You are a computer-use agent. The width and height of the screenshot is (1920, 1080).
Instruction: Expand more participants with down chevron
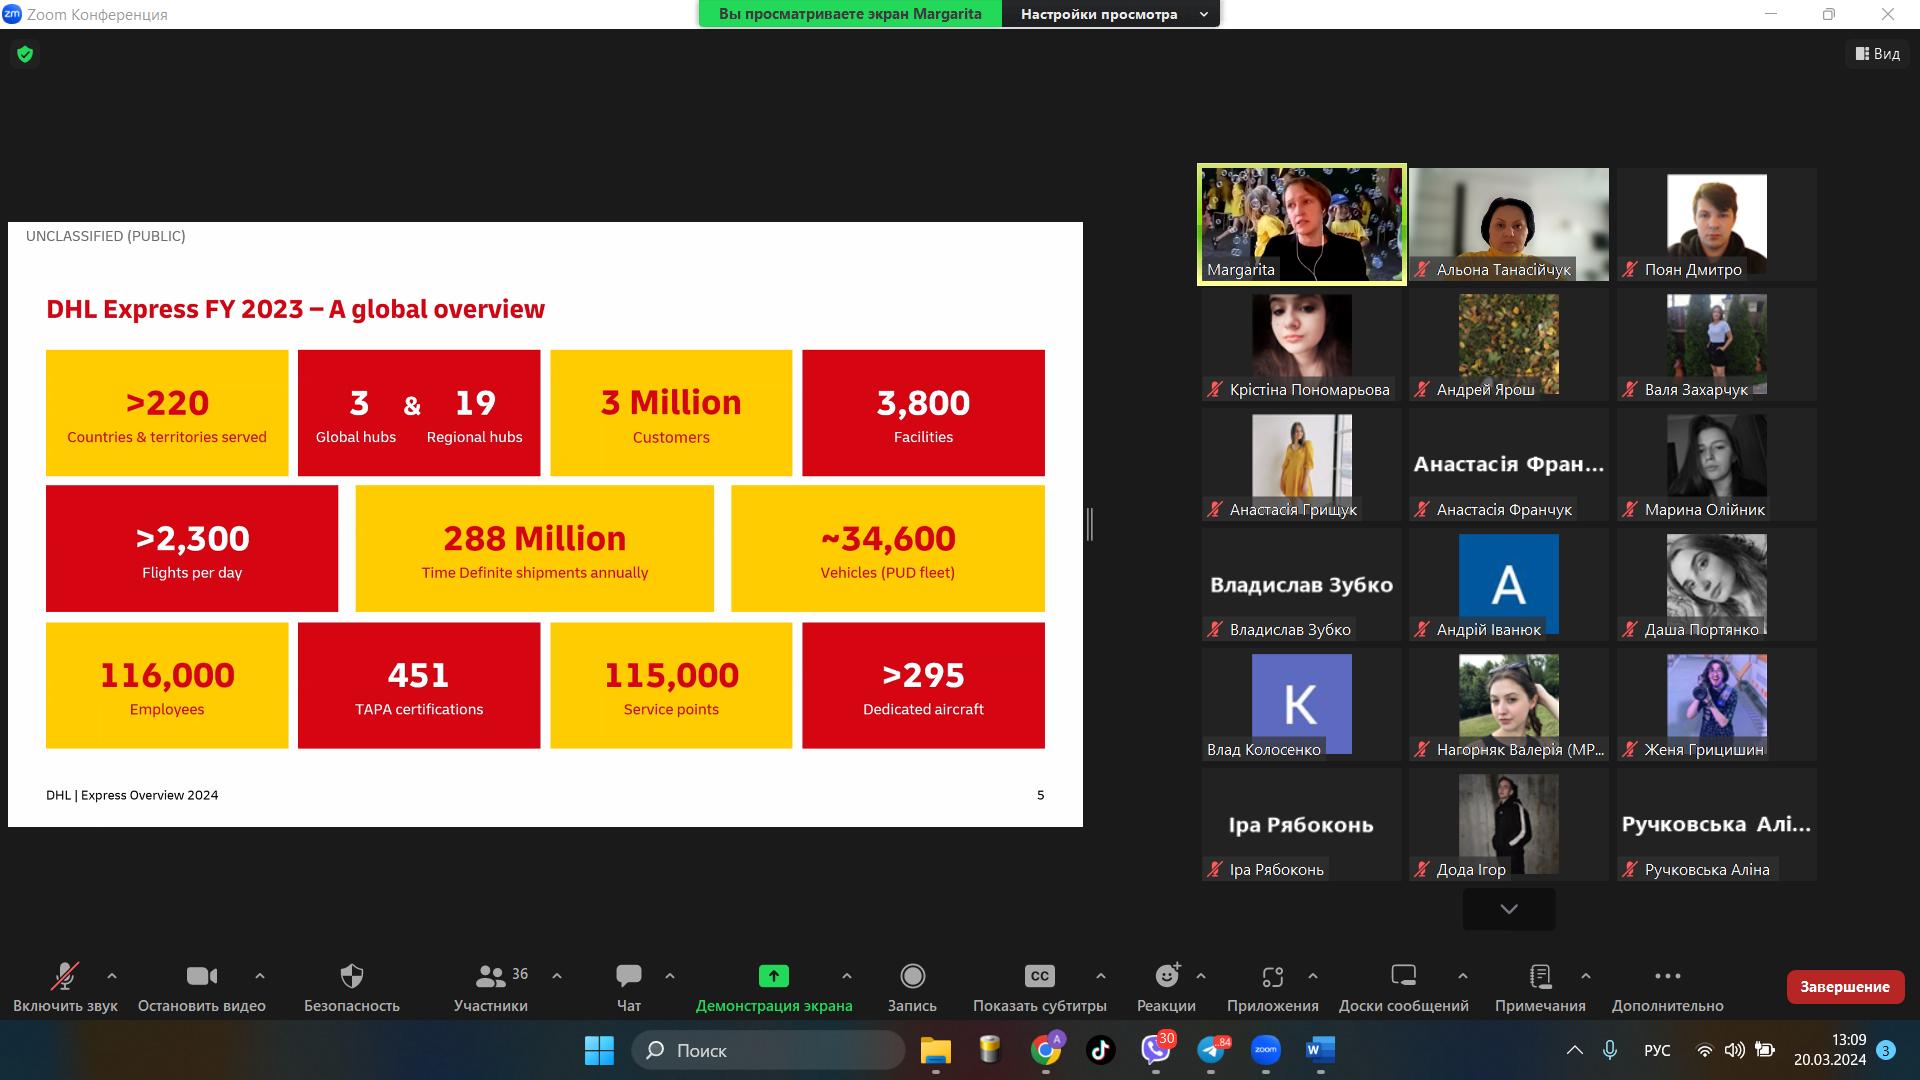pos(1508,909)
